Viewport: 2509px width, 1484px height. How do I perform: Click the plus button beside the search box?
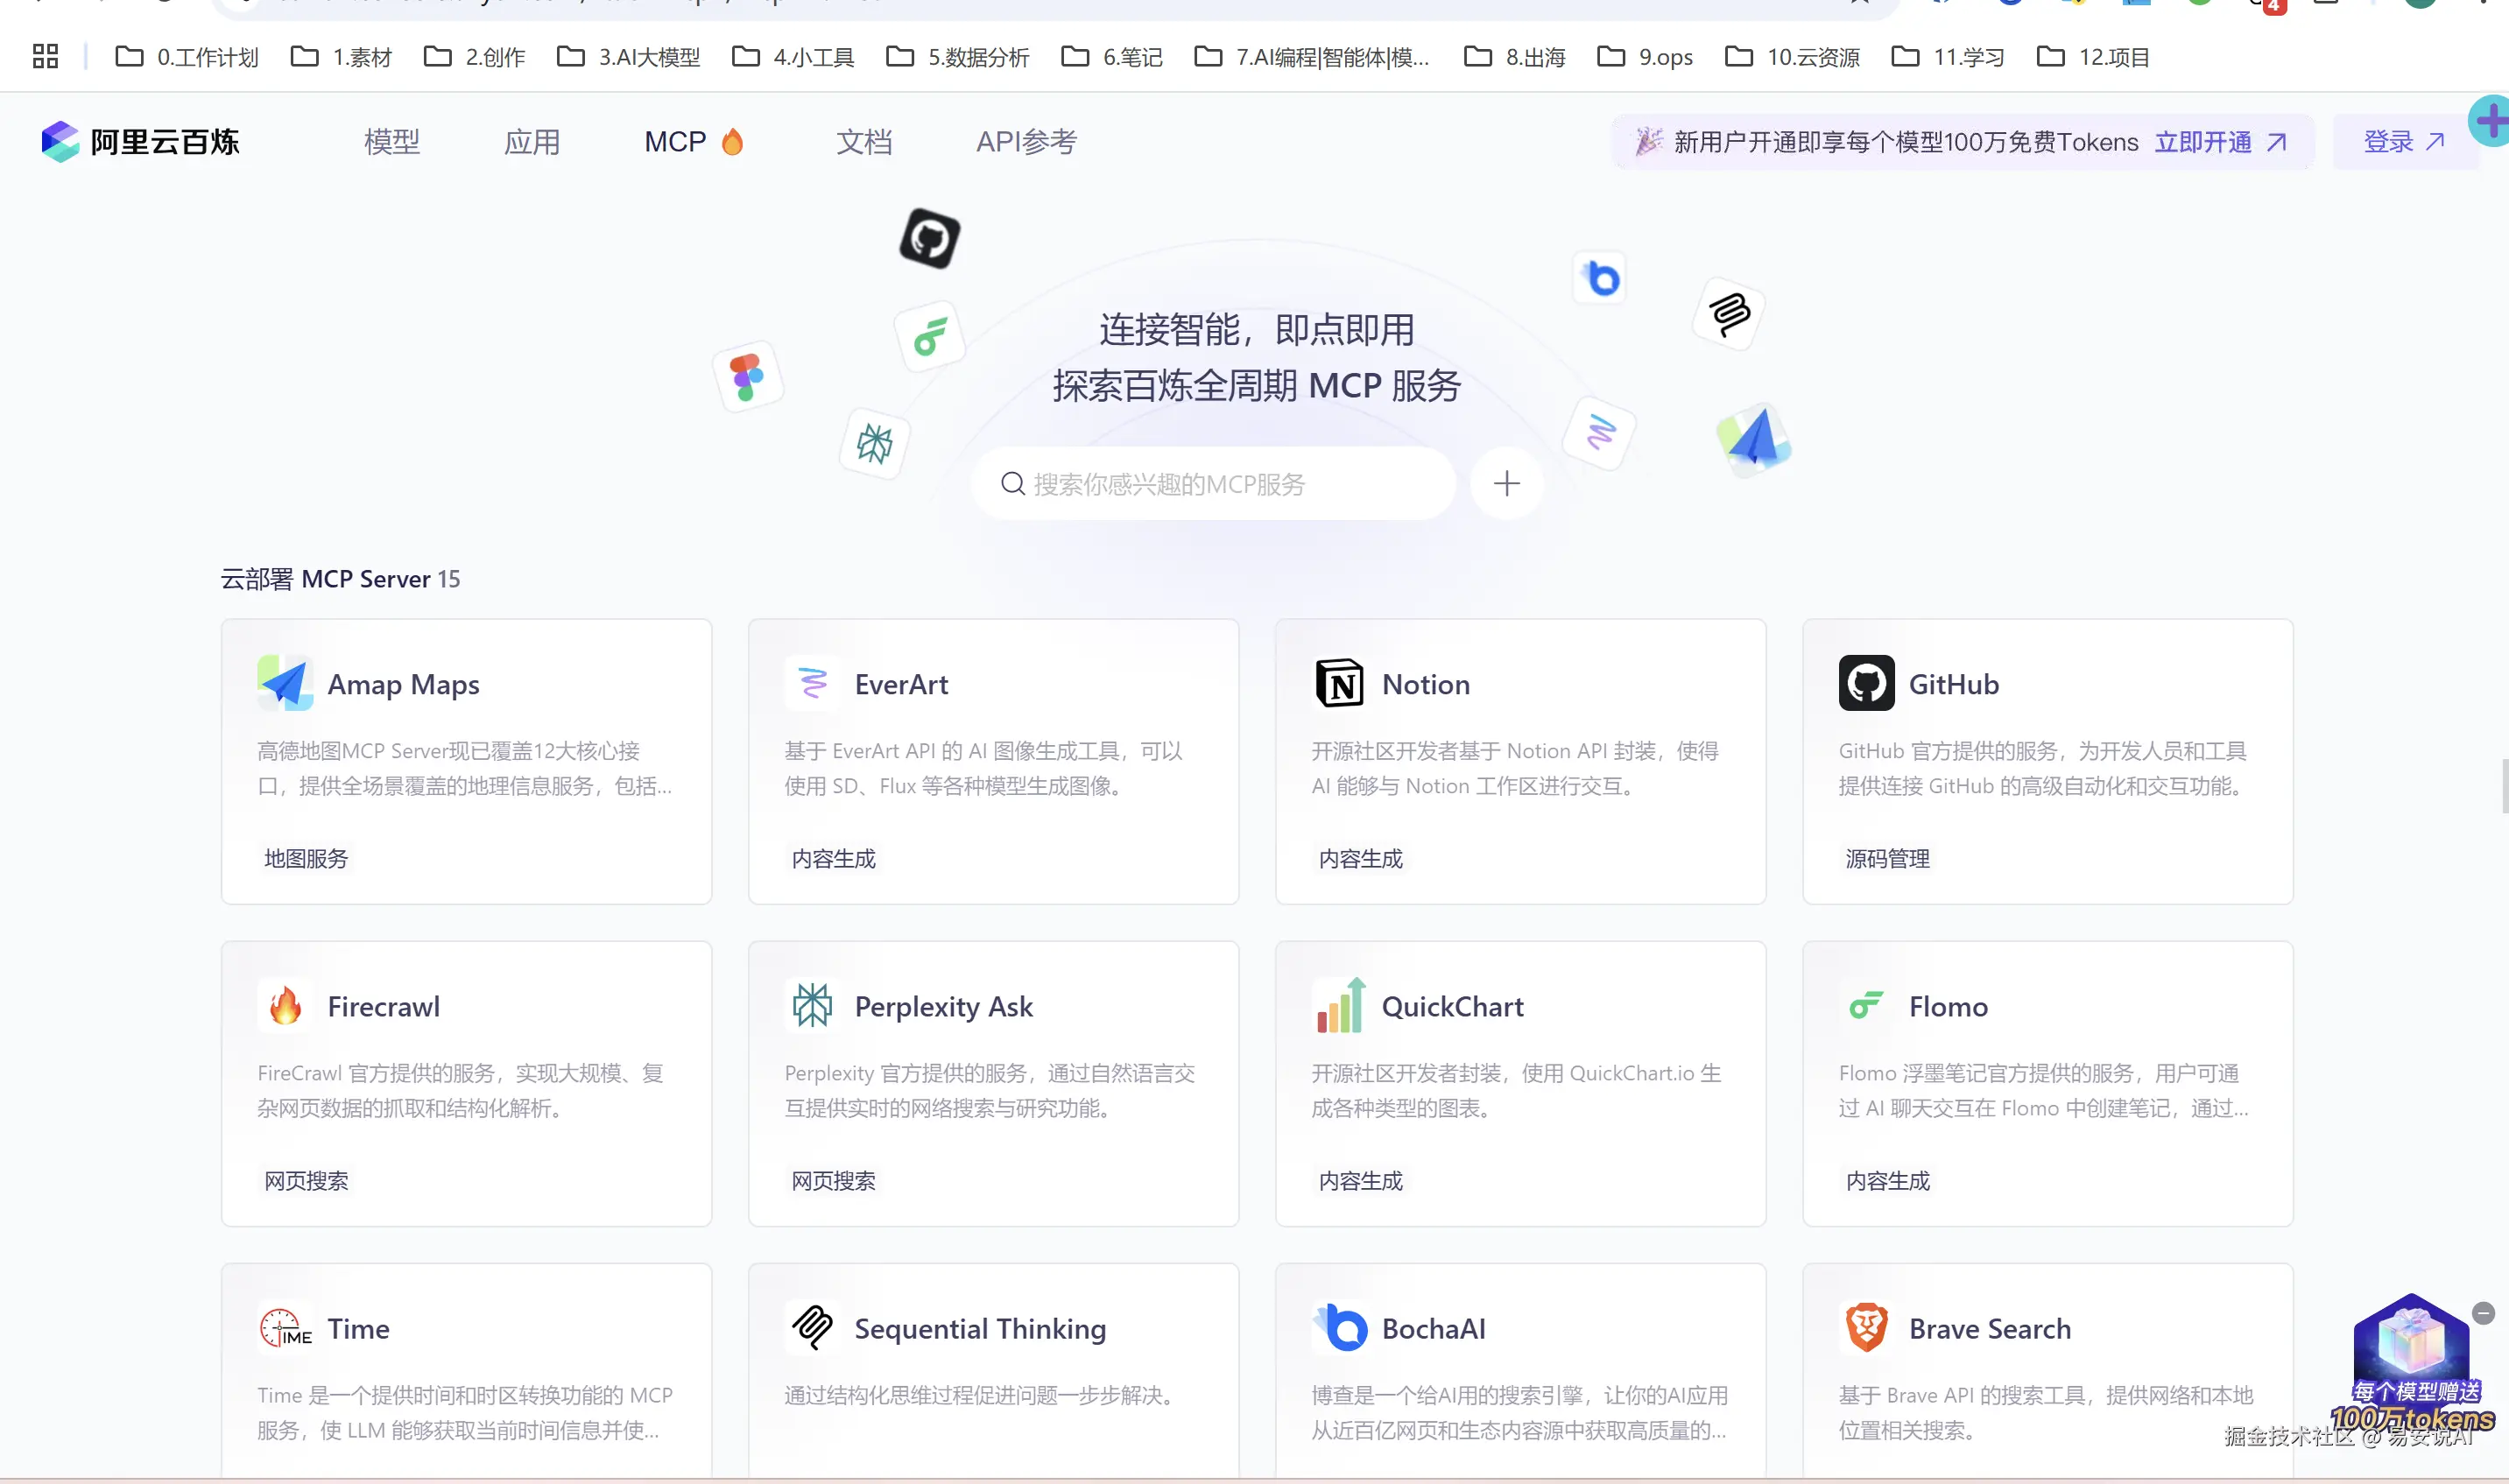(1506, 484)
